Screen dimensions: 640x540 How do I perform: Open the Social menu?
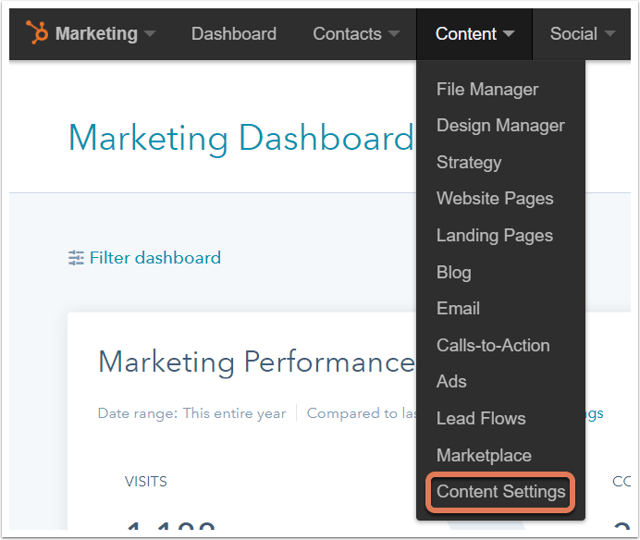pos(573,34)
